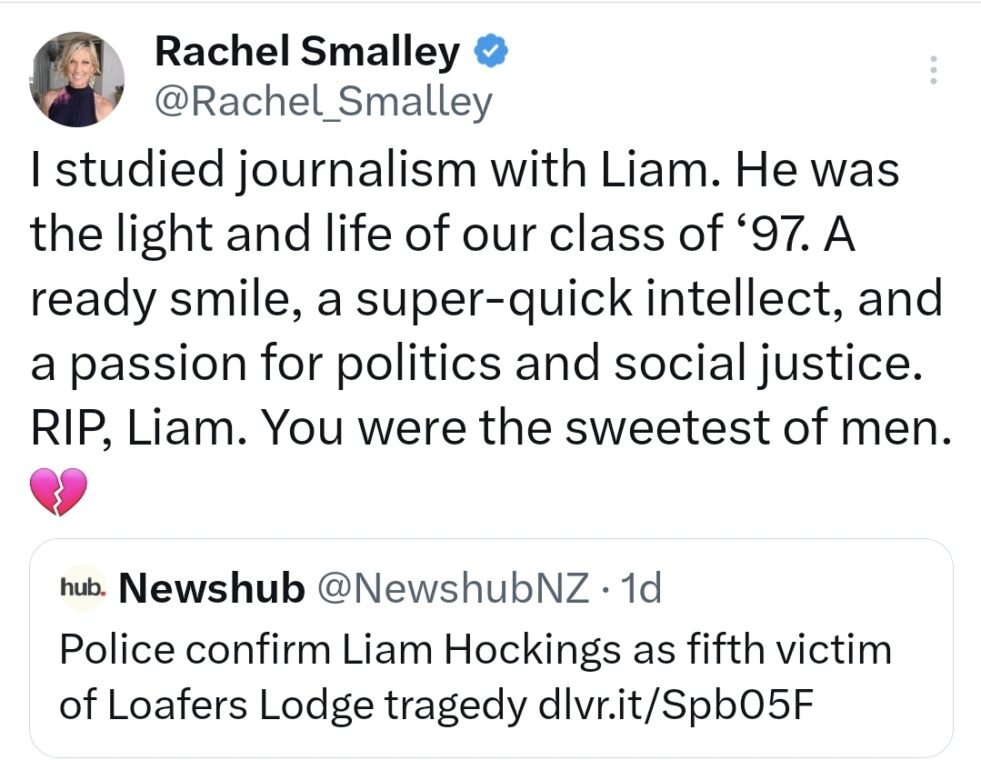Follow the dlvr.it/Spb05F link

tap(665, 705)
